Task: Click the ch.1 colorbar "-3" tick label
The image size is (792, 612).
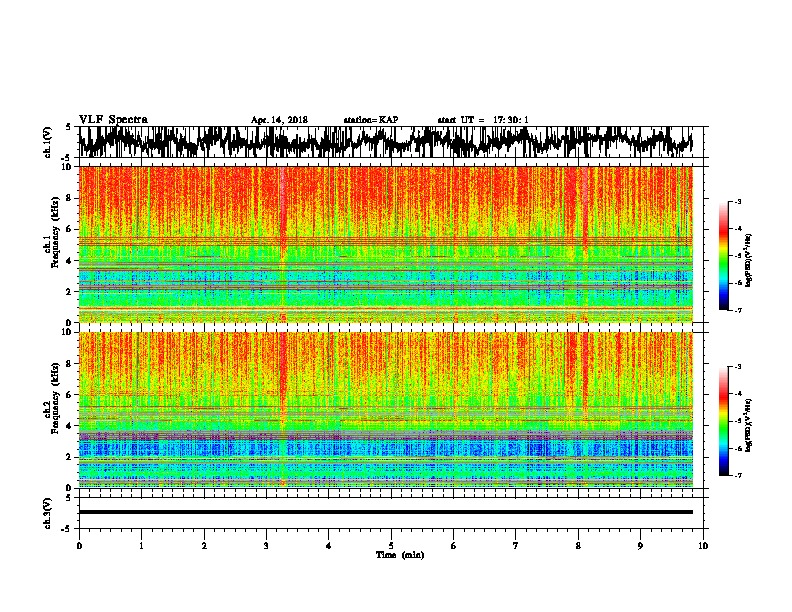Action: pyautogui.click(x=738, y=202)
